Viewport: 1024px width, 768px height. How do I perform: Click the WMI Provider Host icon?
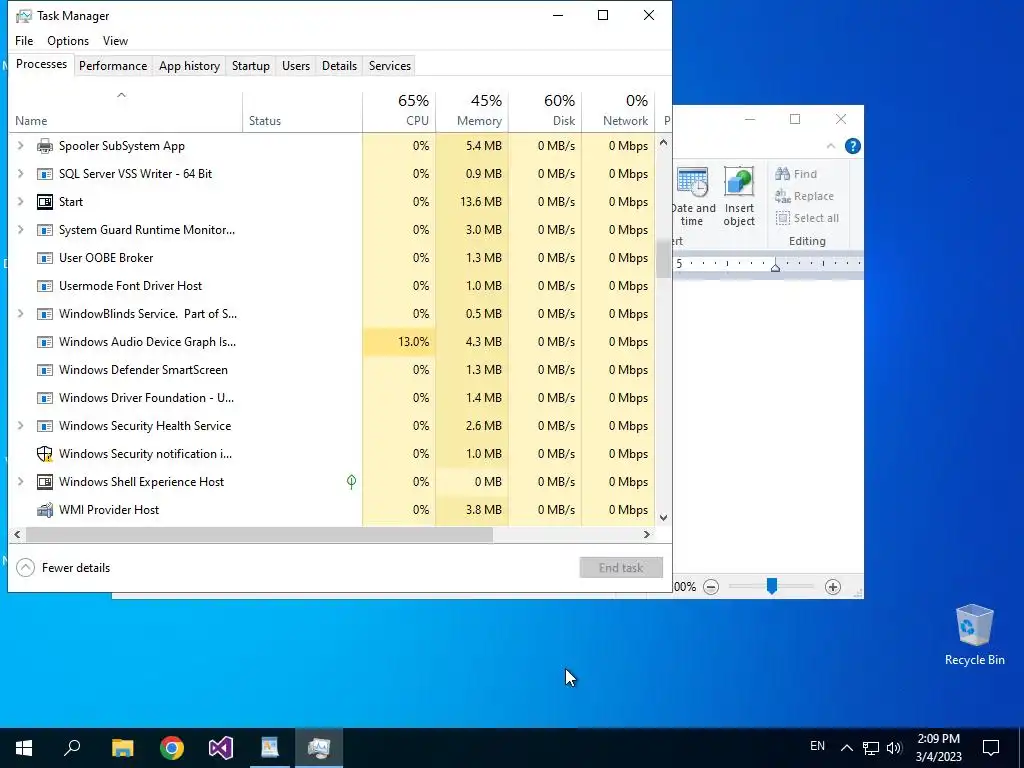(44, 510)
